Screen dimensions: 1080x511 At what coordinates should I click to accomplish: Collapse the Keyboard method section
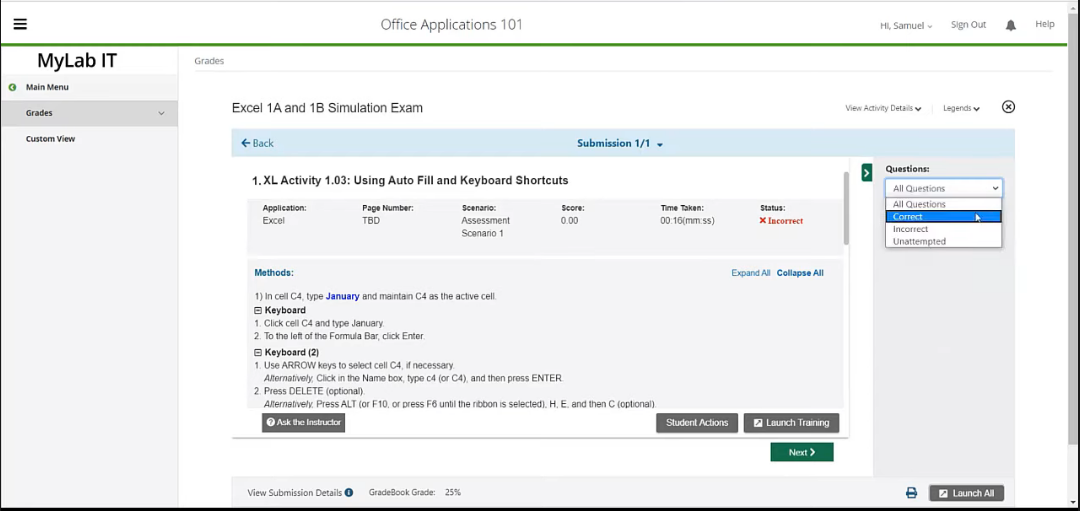pos(258,311)
